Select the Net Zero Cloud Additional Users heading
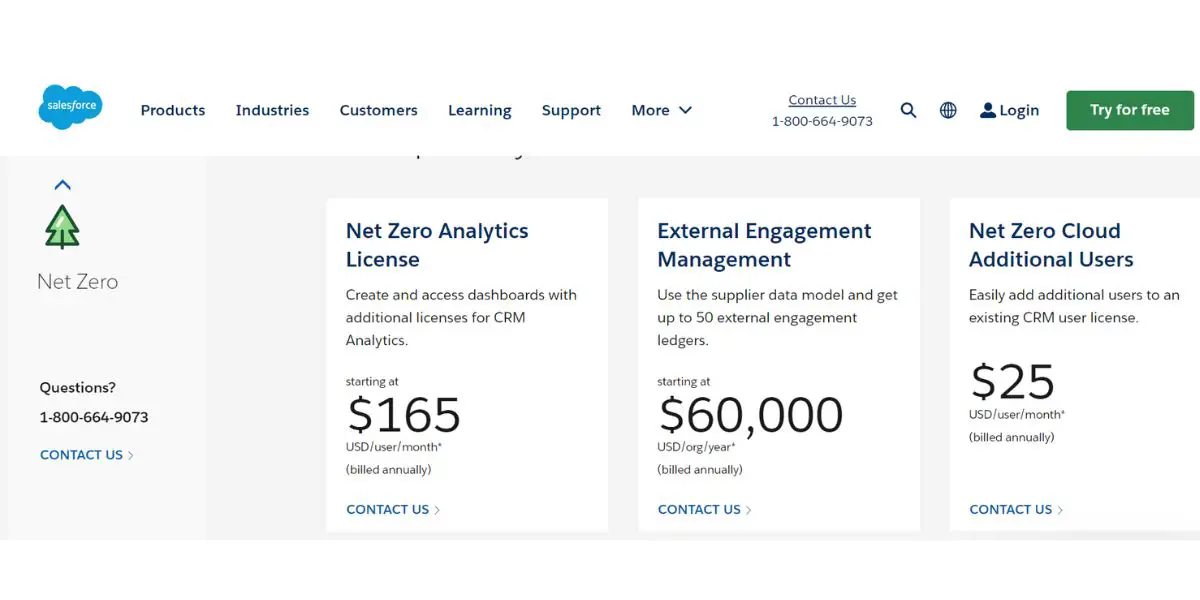The image size is (1200, 600). [1051, 245]
